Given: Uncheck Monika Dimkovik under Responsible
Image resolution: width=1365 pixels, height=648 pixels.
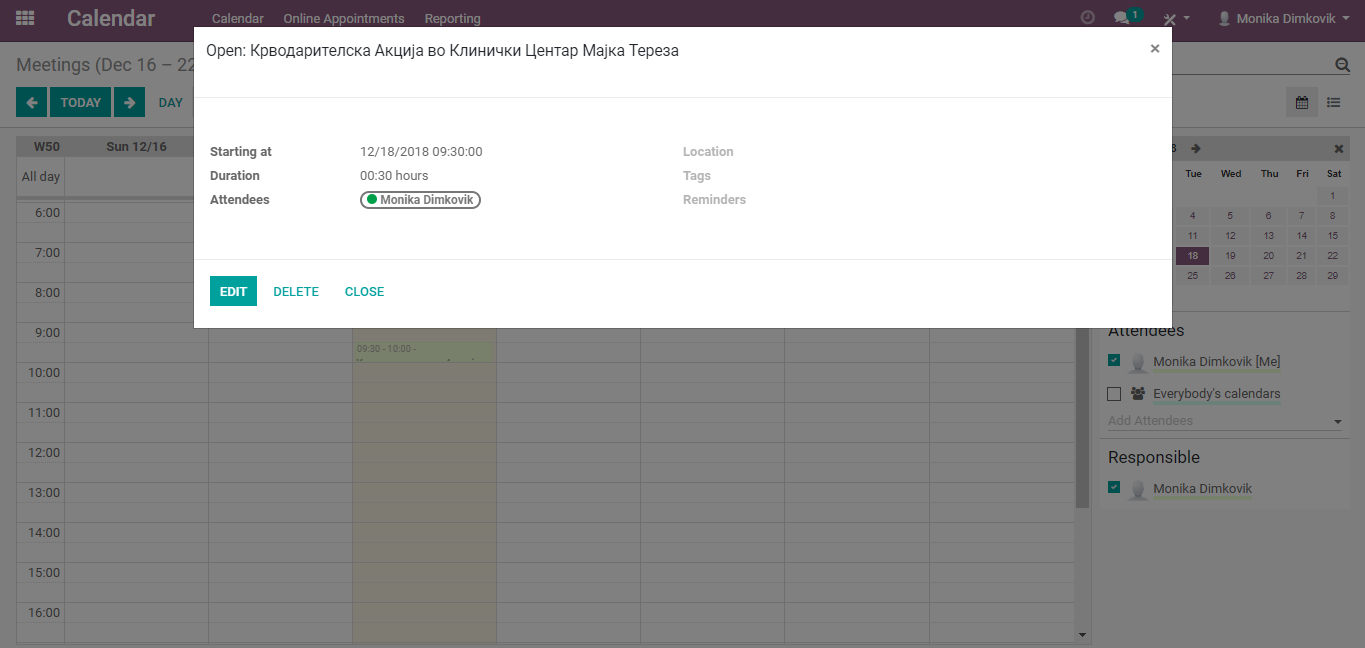Looking at the screenshot, I should (x=1114, y=488).
